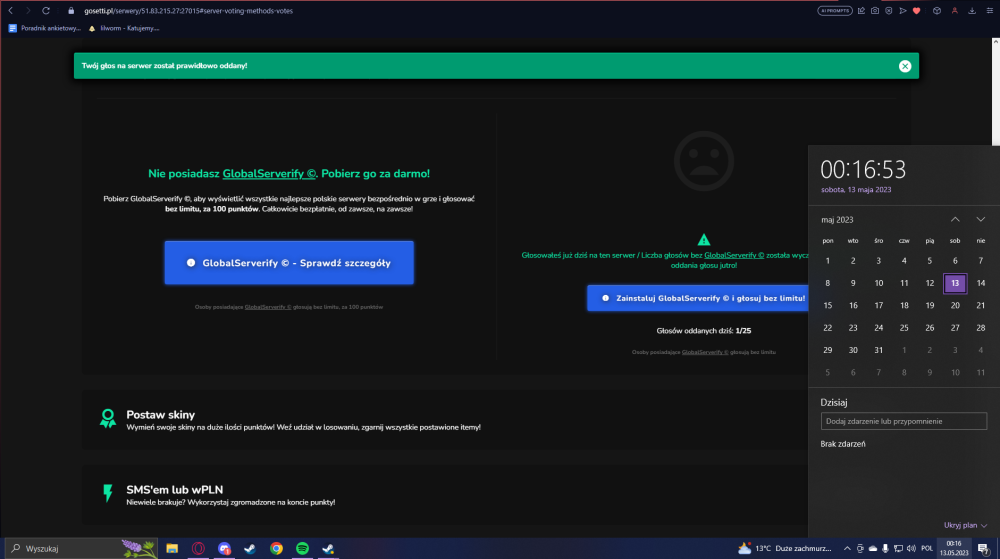Click 'GlobalServerify © - Sprawdź szczegóły' button
1000x559 pixels.
click(289, 263)
